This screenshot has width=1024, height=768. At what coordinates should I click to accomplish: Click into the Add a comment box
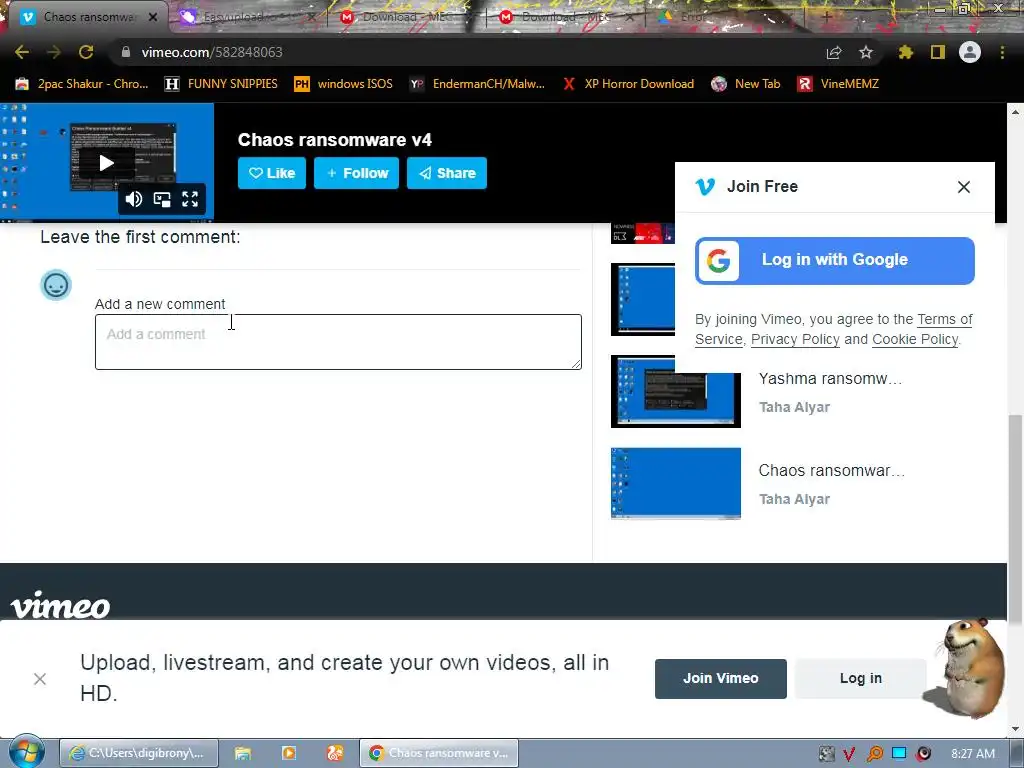[338, 342]
